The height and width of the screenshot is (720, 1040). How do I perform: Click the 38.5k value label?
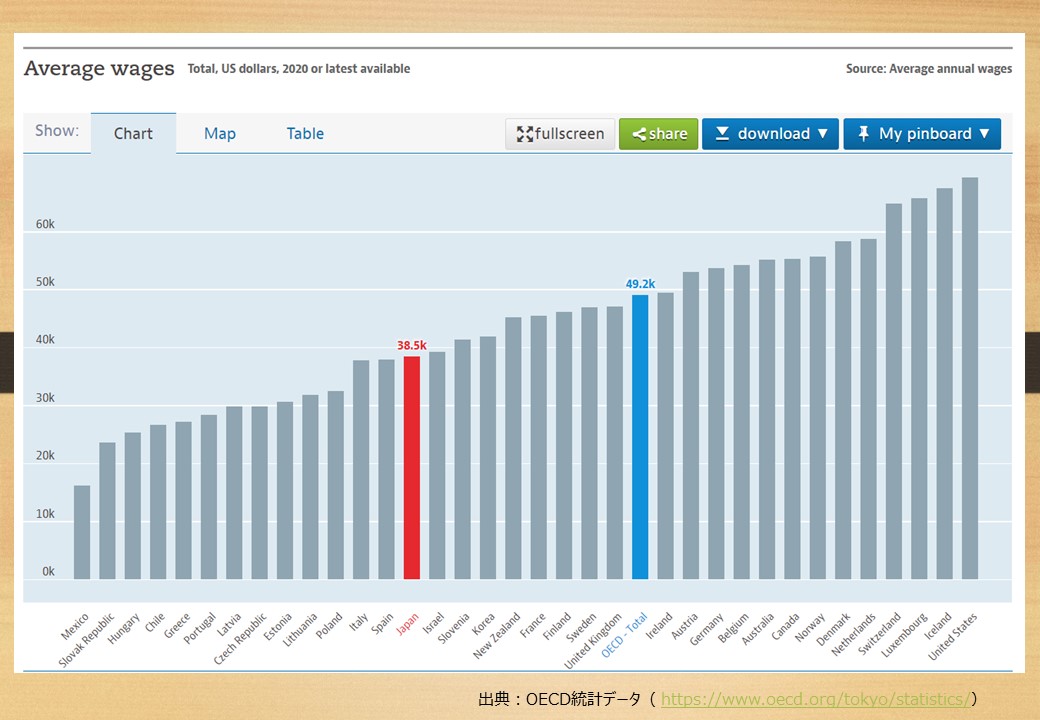[412, 345]
